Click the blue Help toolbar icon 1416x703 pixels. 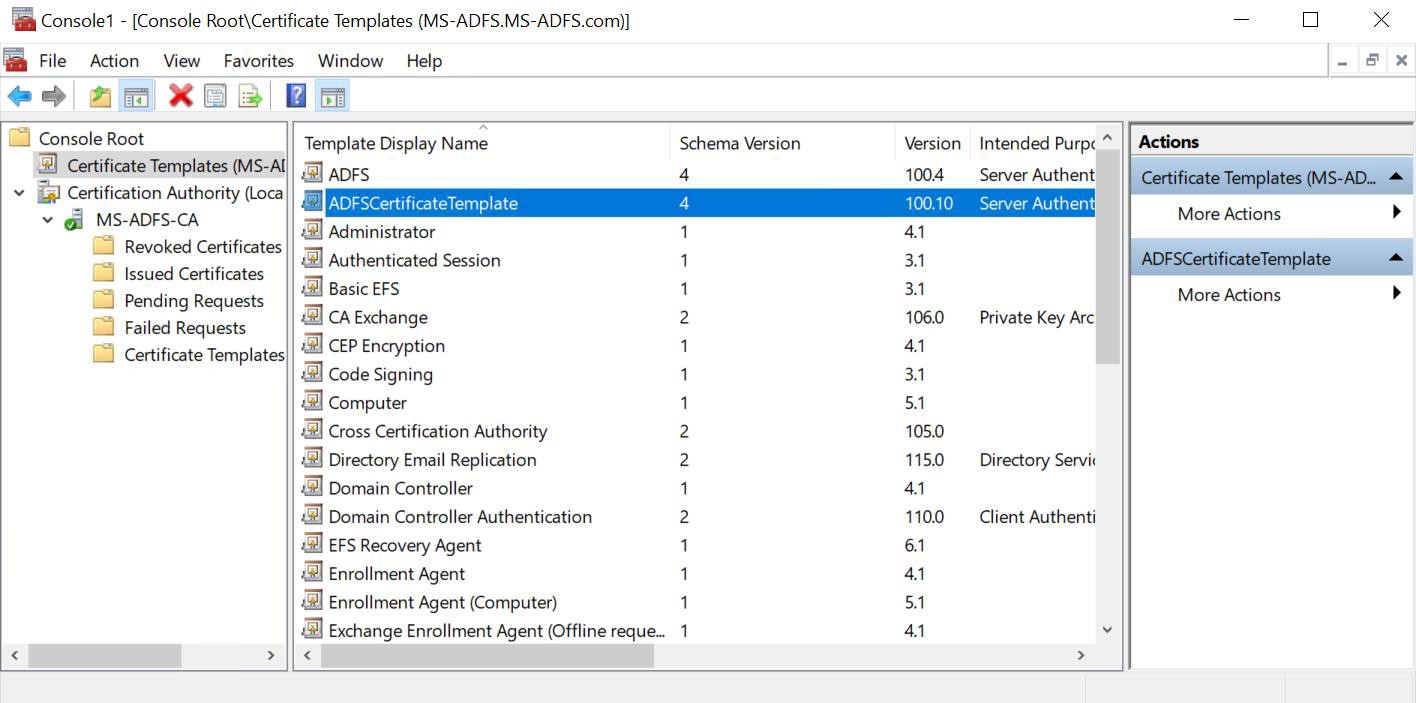click(x=296, y=96)
